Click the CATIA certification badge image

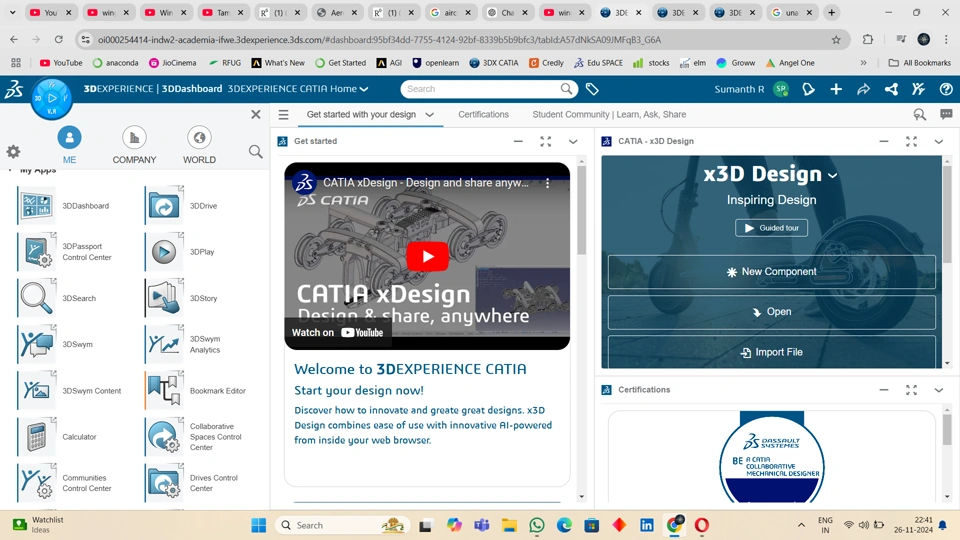click(x=772, y=457)
